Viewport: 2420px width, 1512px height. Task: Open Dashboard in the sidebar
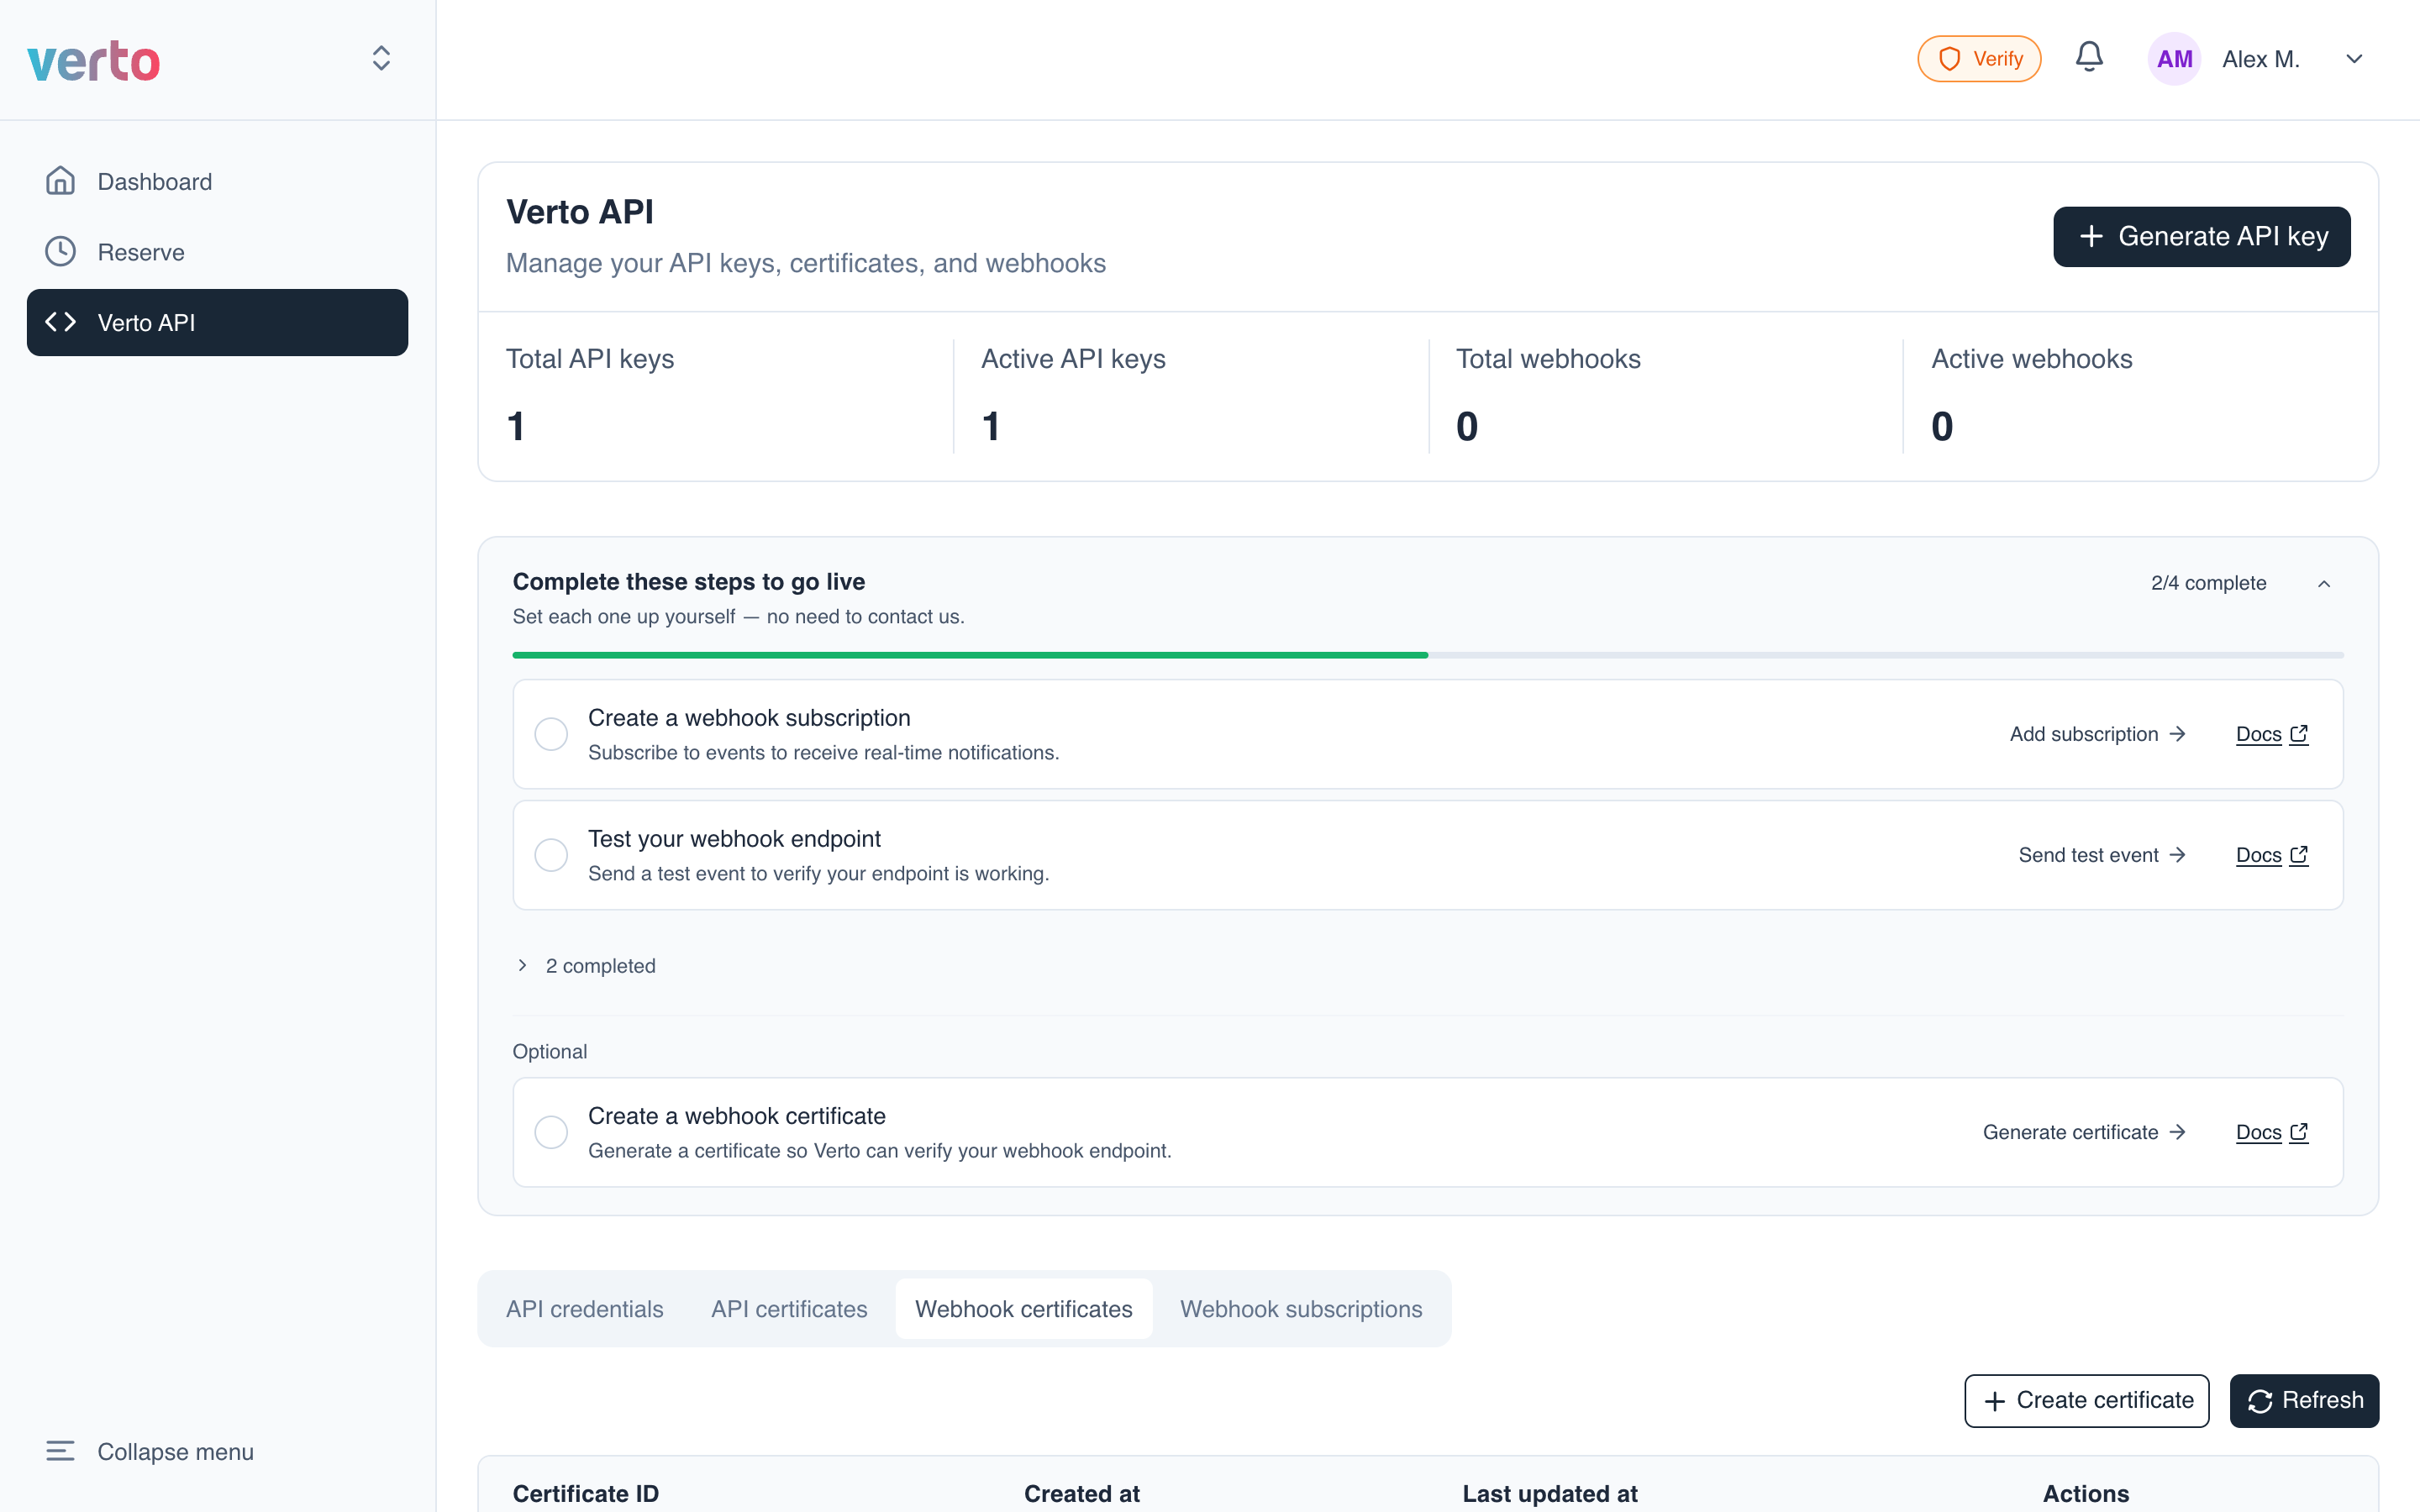tap(217, 181)
